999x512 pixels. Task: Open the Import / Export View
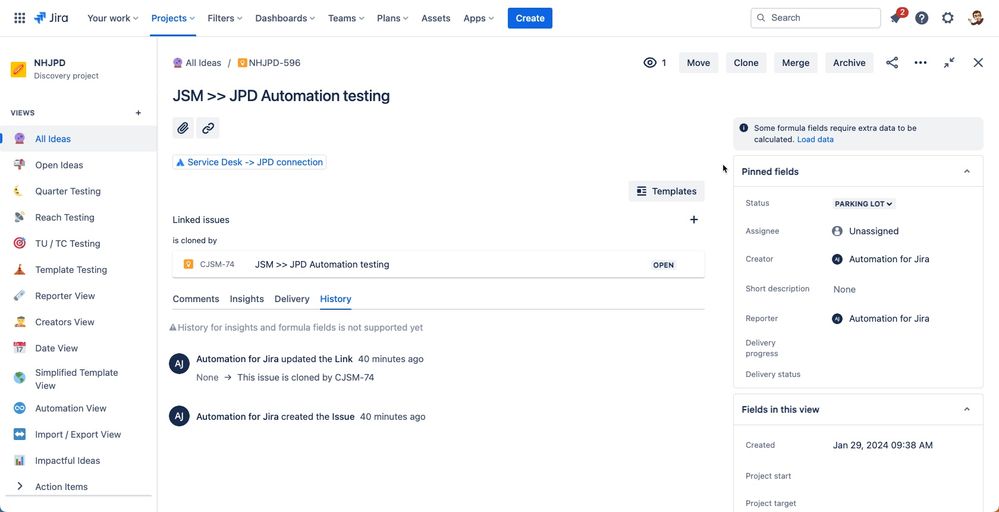78,434
